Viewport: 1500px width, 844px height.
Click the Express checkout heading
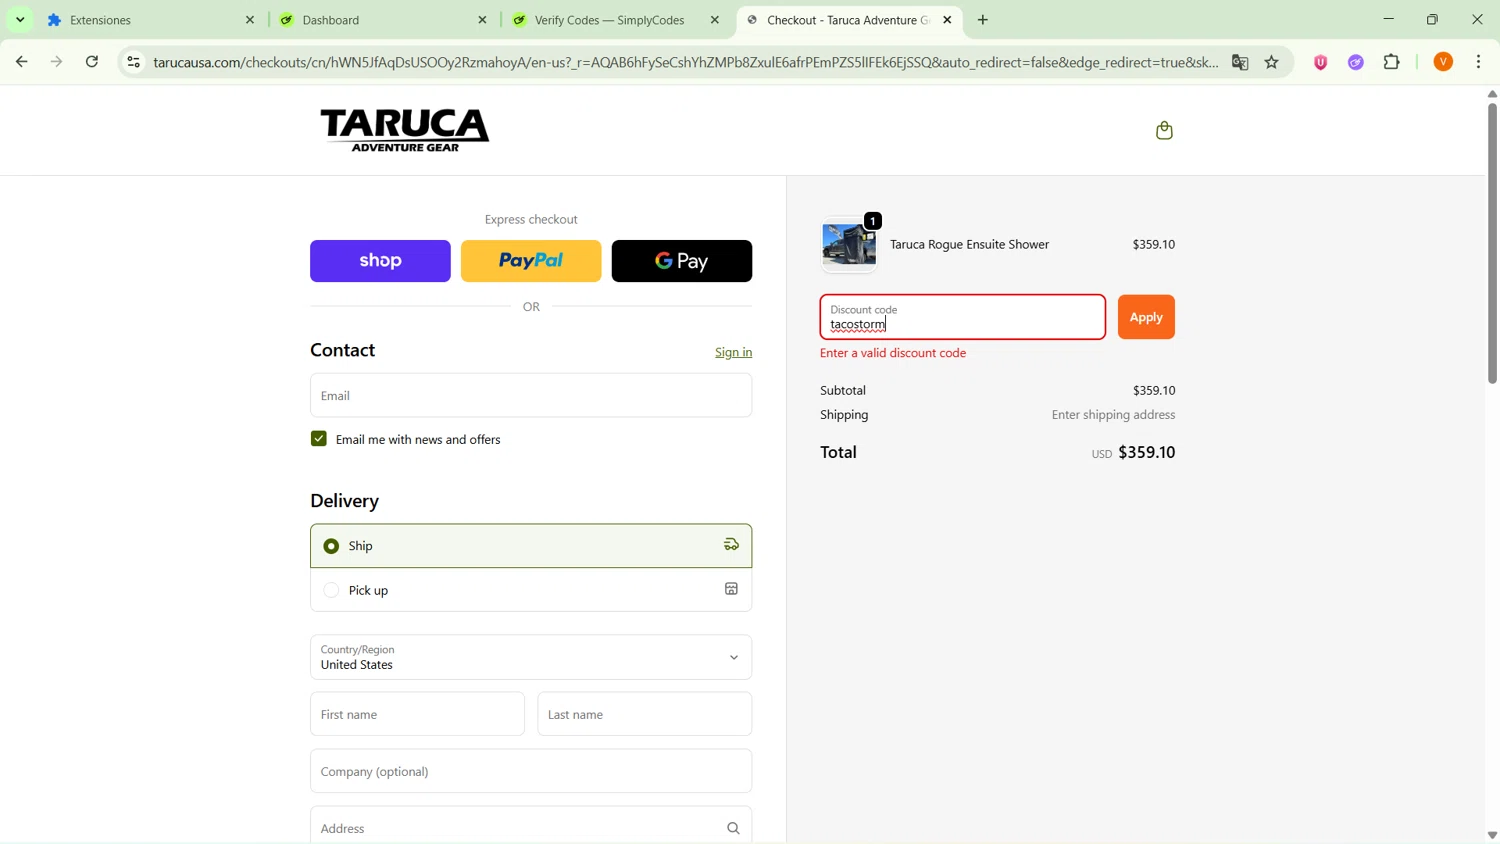coord(531,219)
